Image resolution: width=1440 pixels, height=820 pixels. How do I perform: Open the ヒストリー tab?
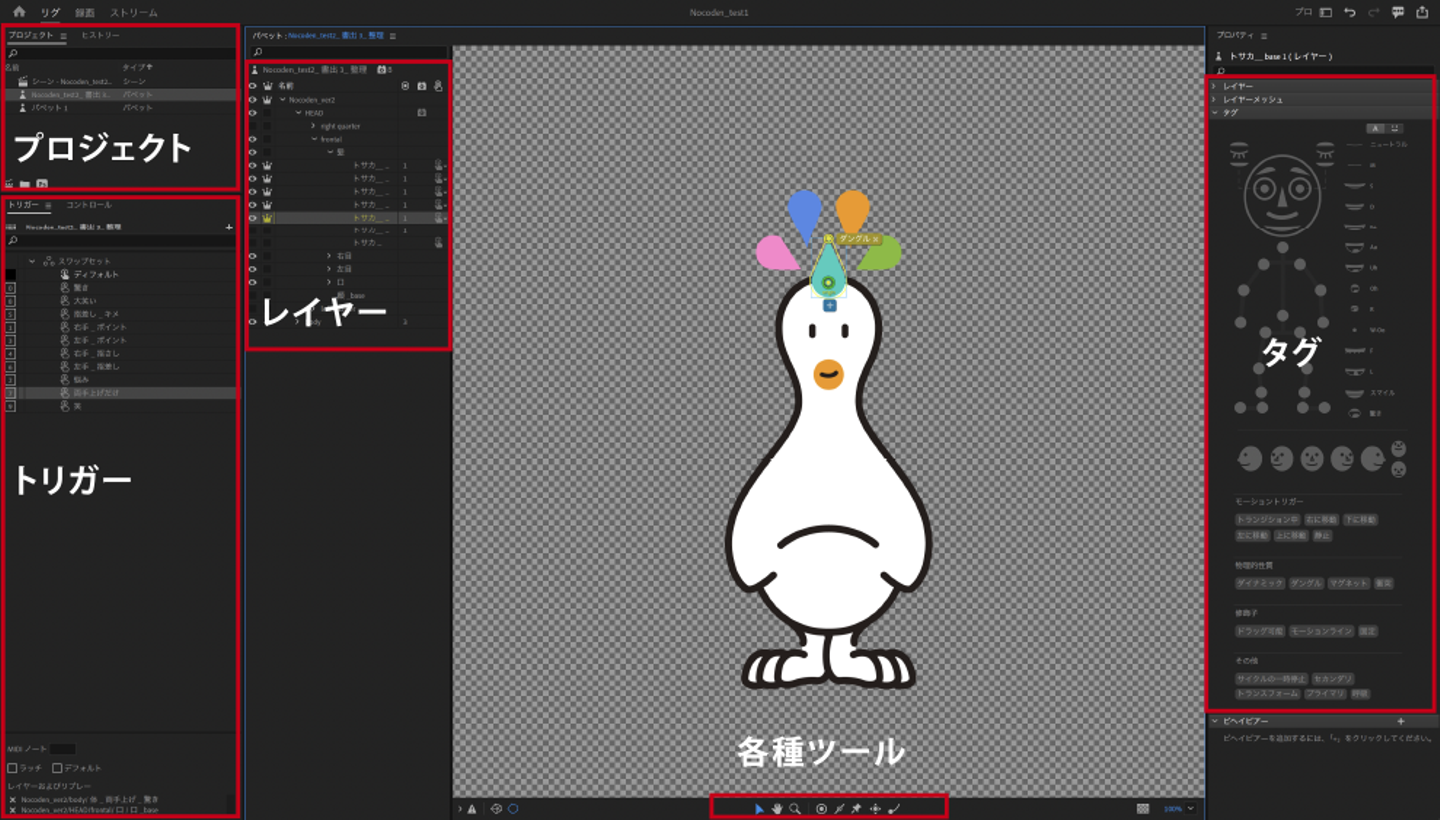click(x=100, y=35)
